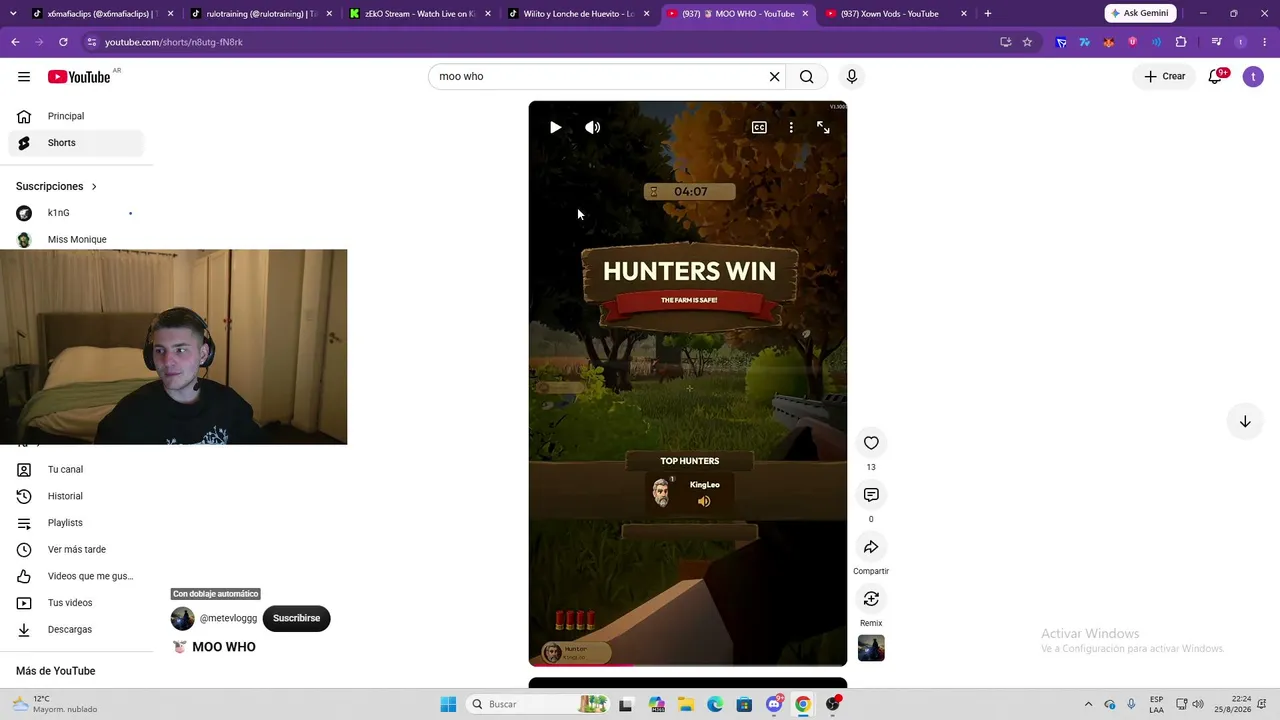
Task: Open the sound thumbnail below Remix
Action: (x=871, y=648)
